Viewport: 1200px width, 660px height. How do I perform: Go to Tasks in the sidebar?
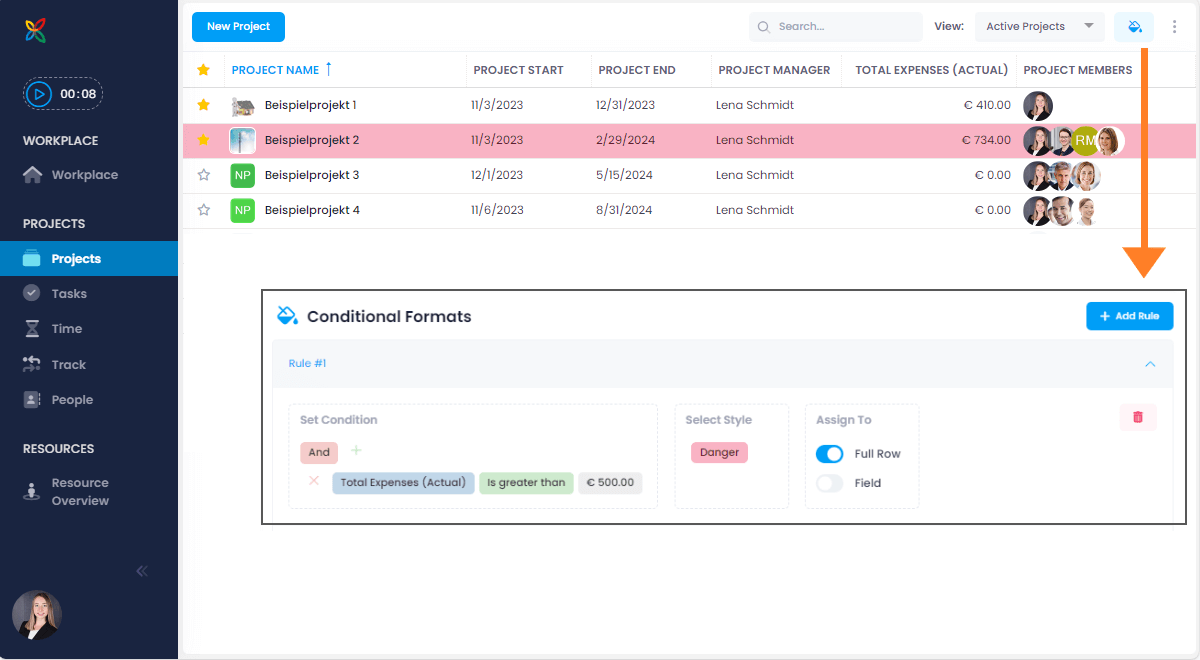(x=69, y=294)
